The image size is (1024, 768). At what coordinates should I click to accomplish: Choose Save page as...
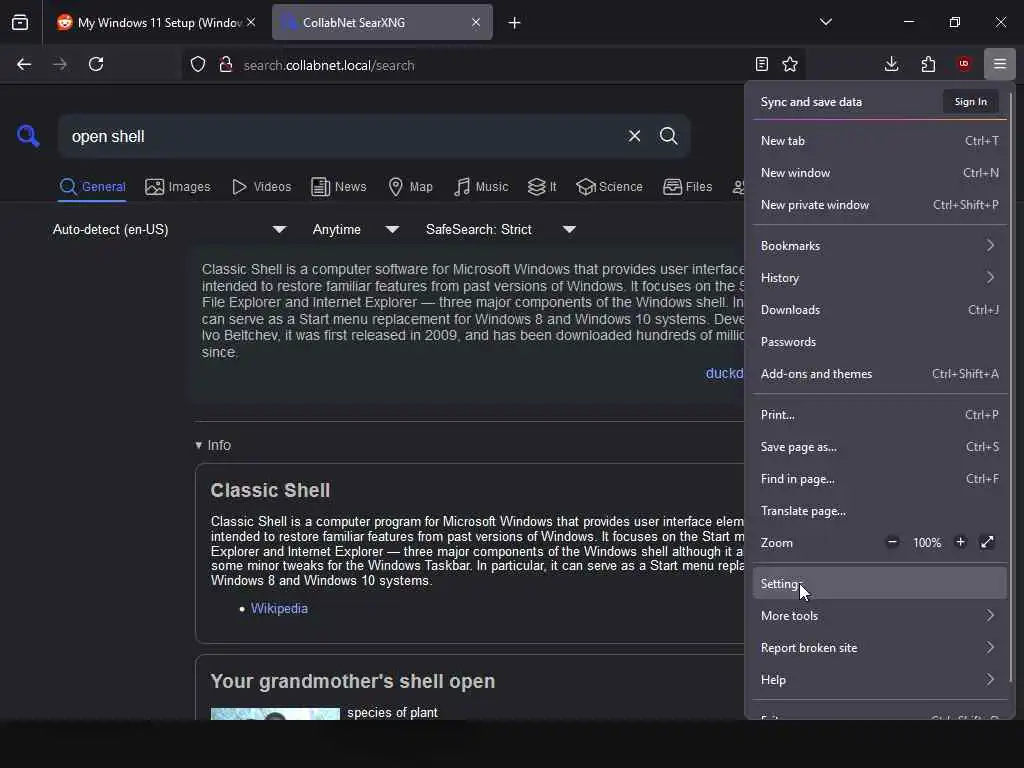[880, 447]
